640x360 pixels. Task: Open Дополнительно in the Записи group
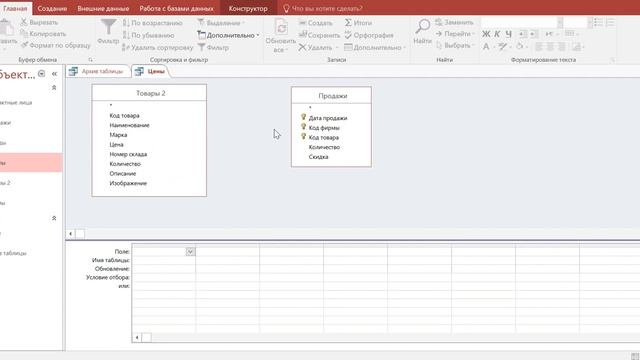click(x=375, y=47)
